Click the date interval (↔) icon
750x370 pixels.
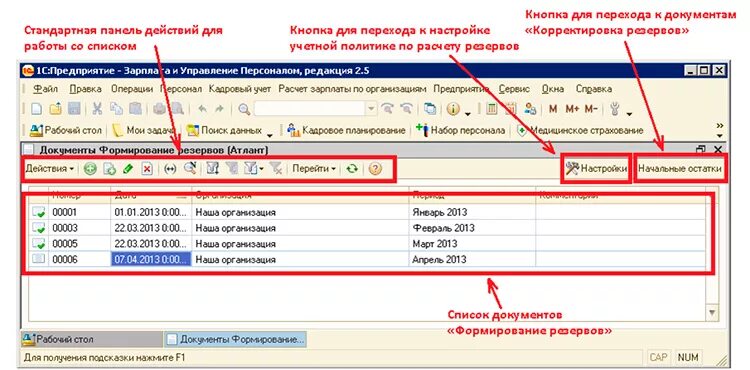tap(170, 169)
